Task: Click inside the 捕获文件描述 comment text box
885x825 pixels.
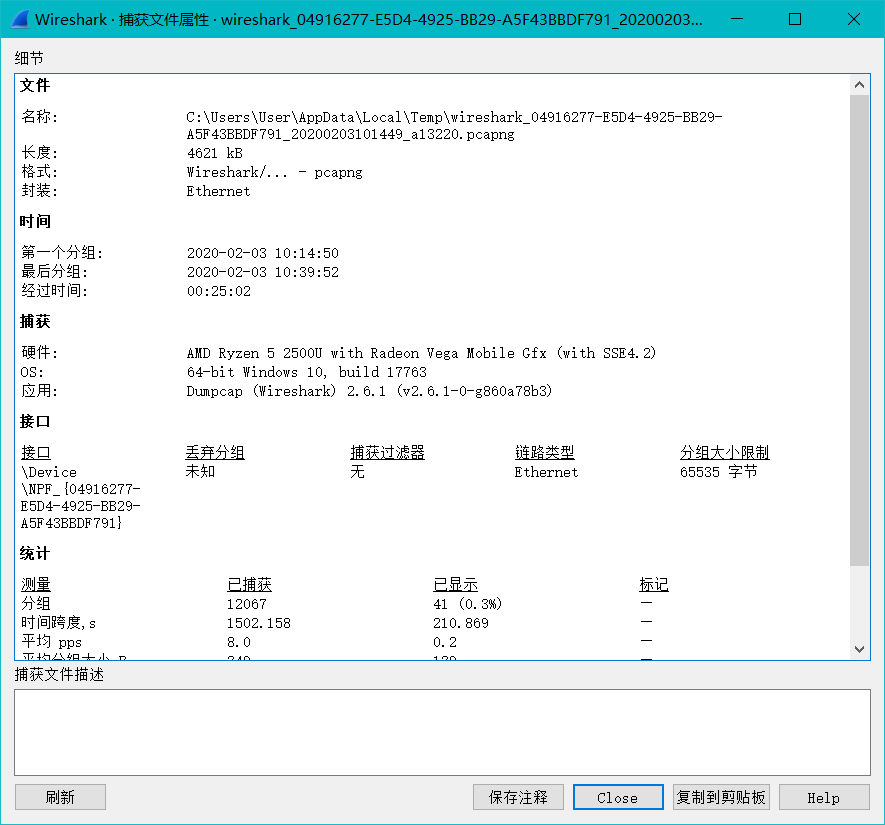Action: tap(442, 732)
